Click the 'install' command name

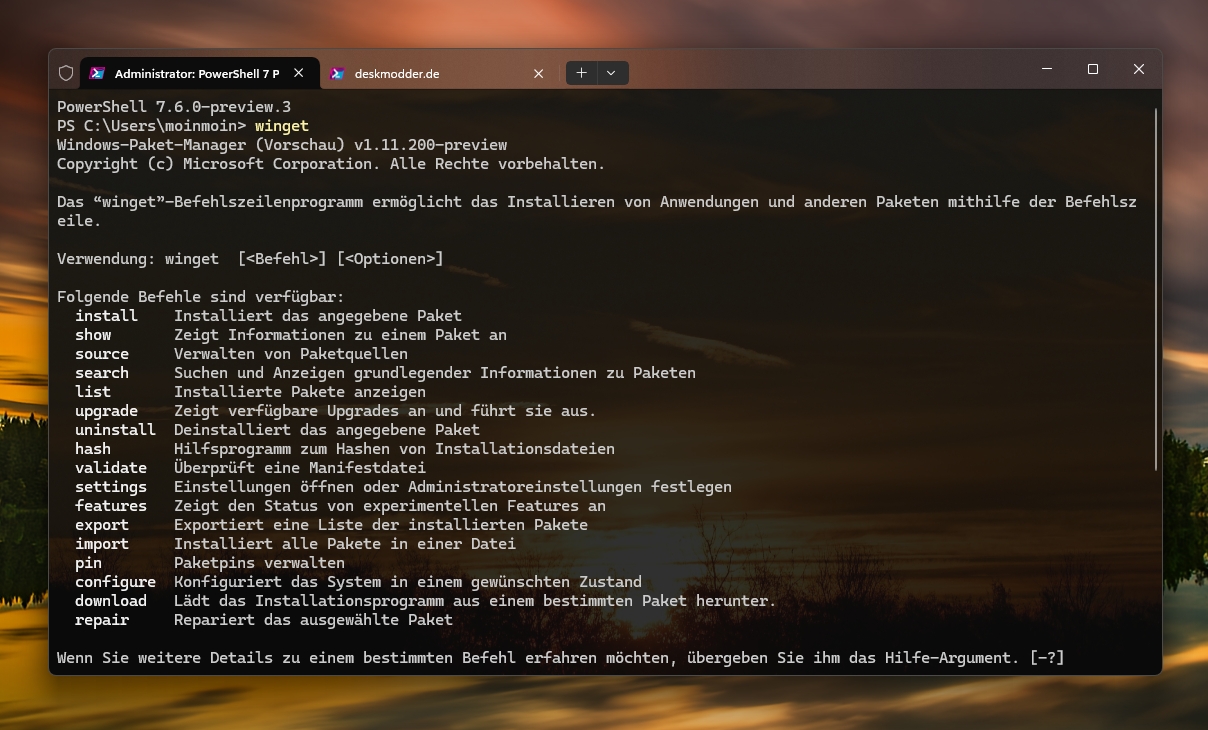pyautogui.click(x=106, y=316)
